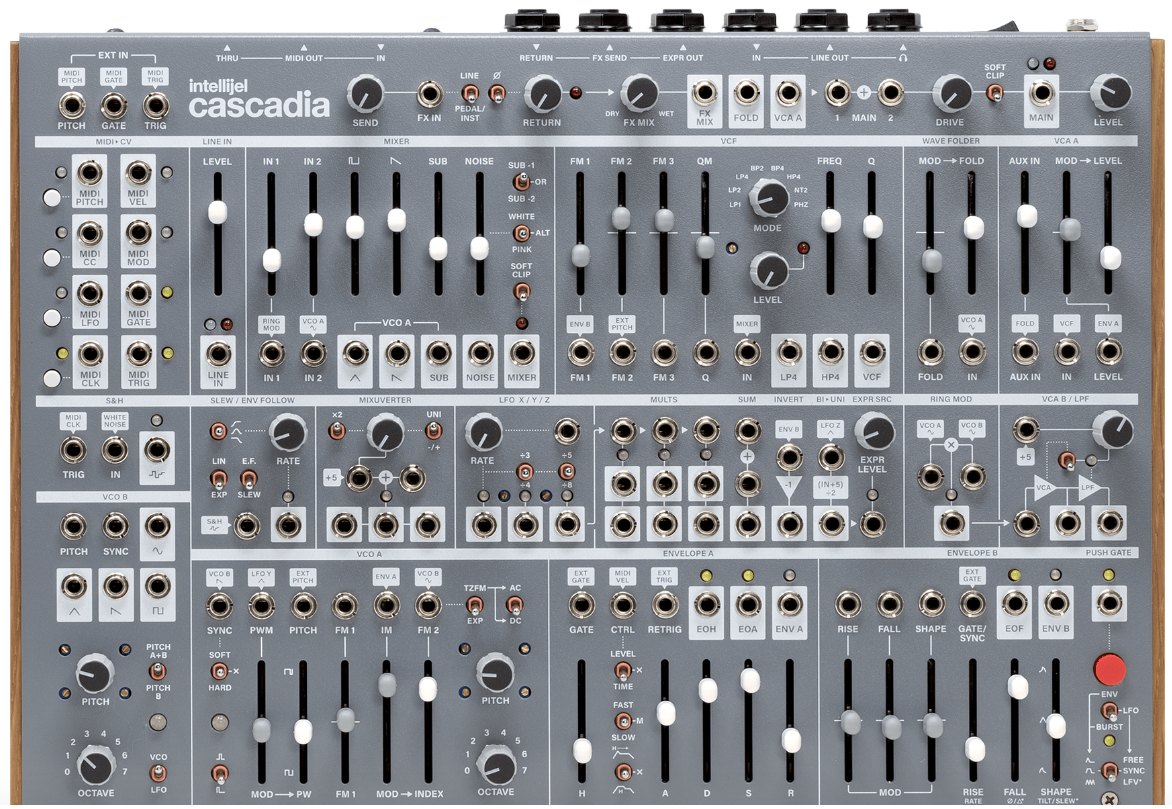1172x809 pixels.
Task: Click the mixer SUB slider cap
Action: point(438,248)
